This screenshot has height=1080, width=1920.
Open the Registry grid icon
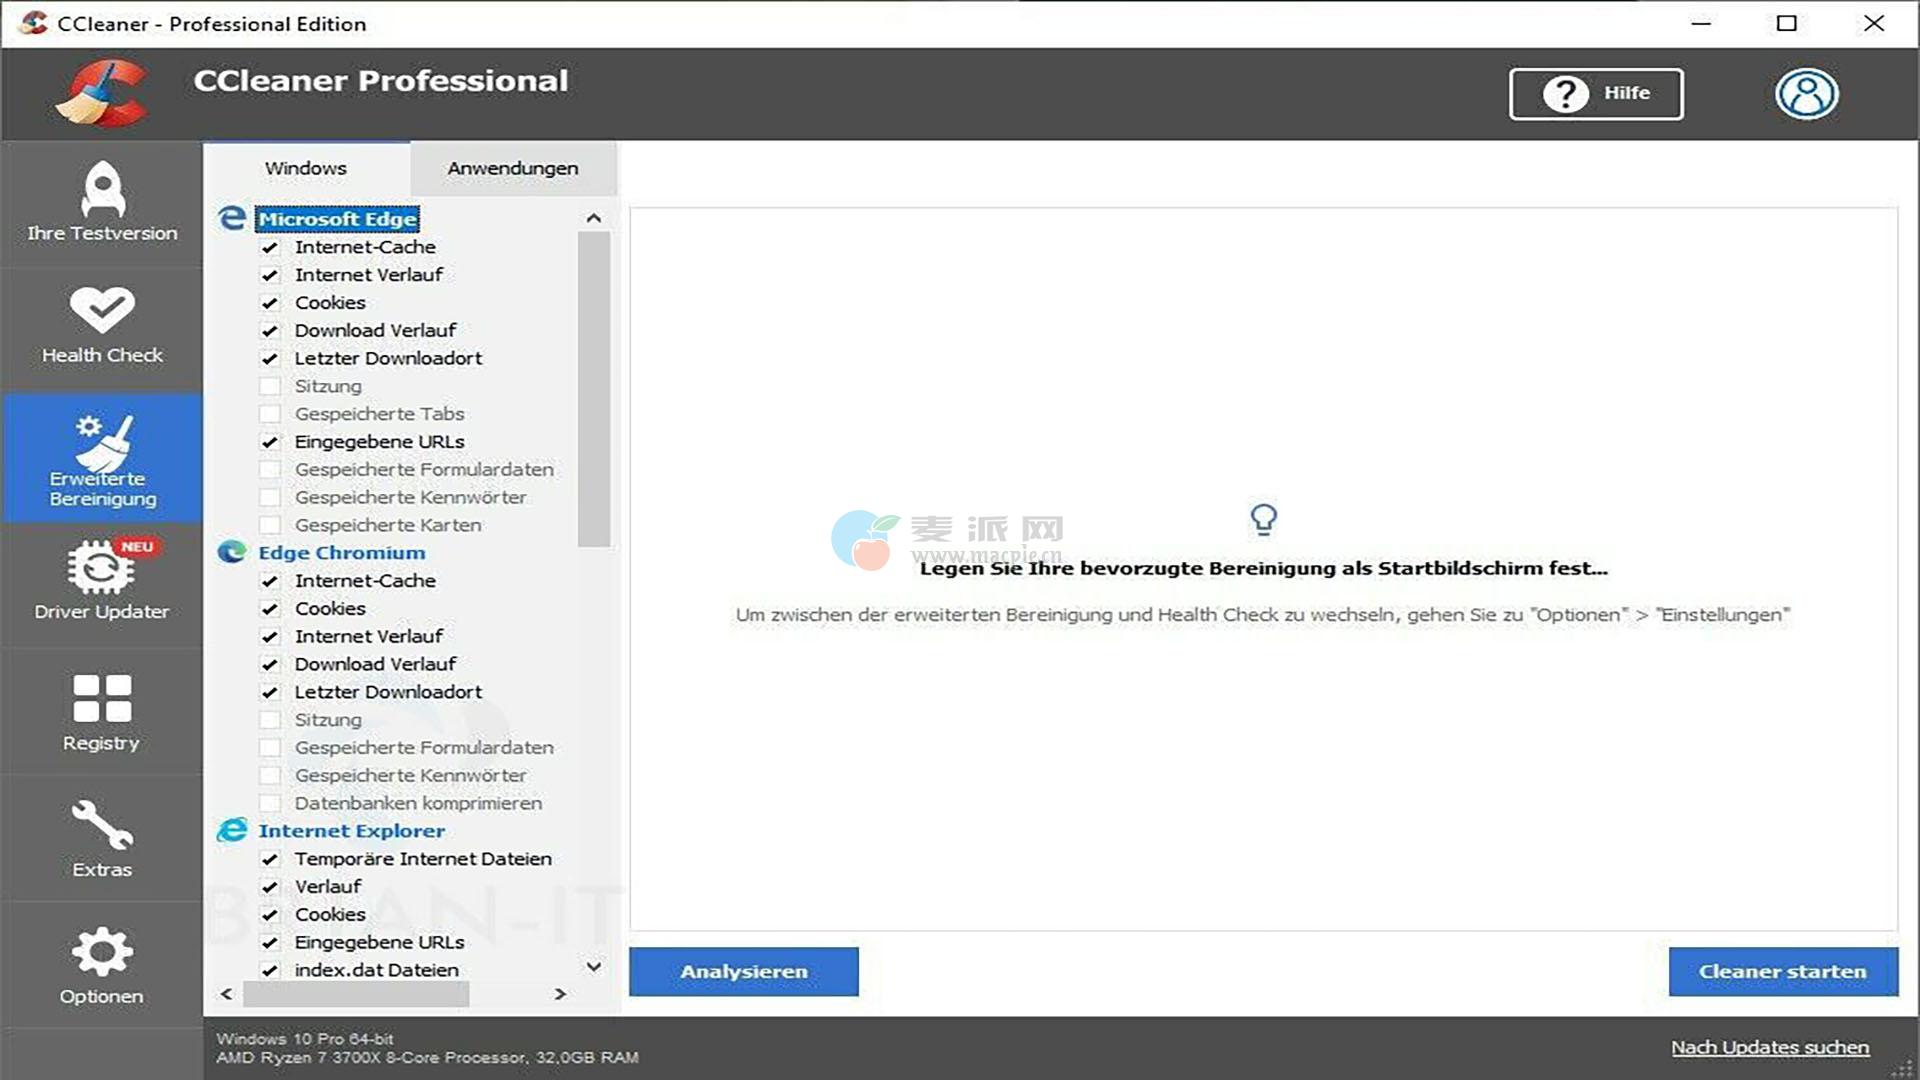click(102, 698)
